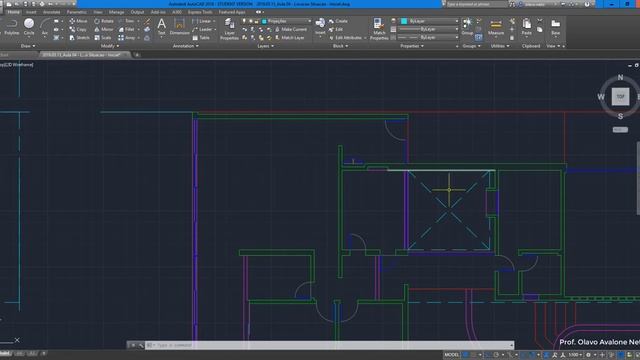Click Make Current layer button

click(x=291, y=29)
